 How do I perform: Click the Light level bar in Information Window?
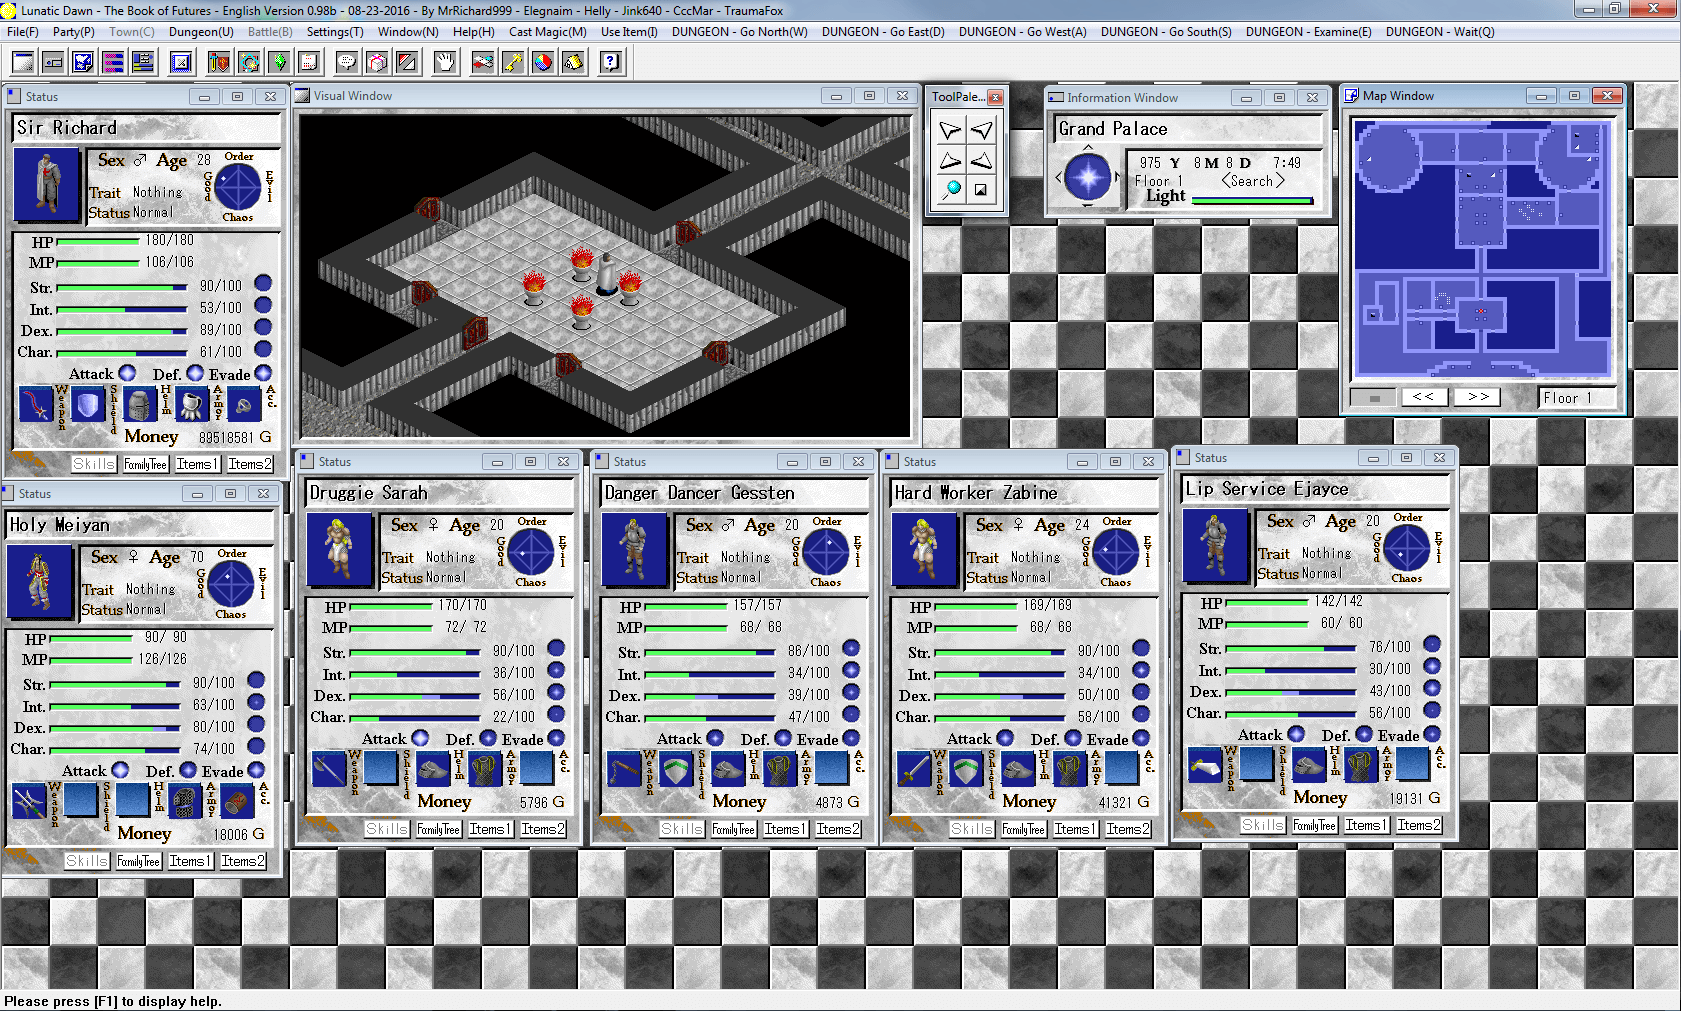pos(1252,200)
